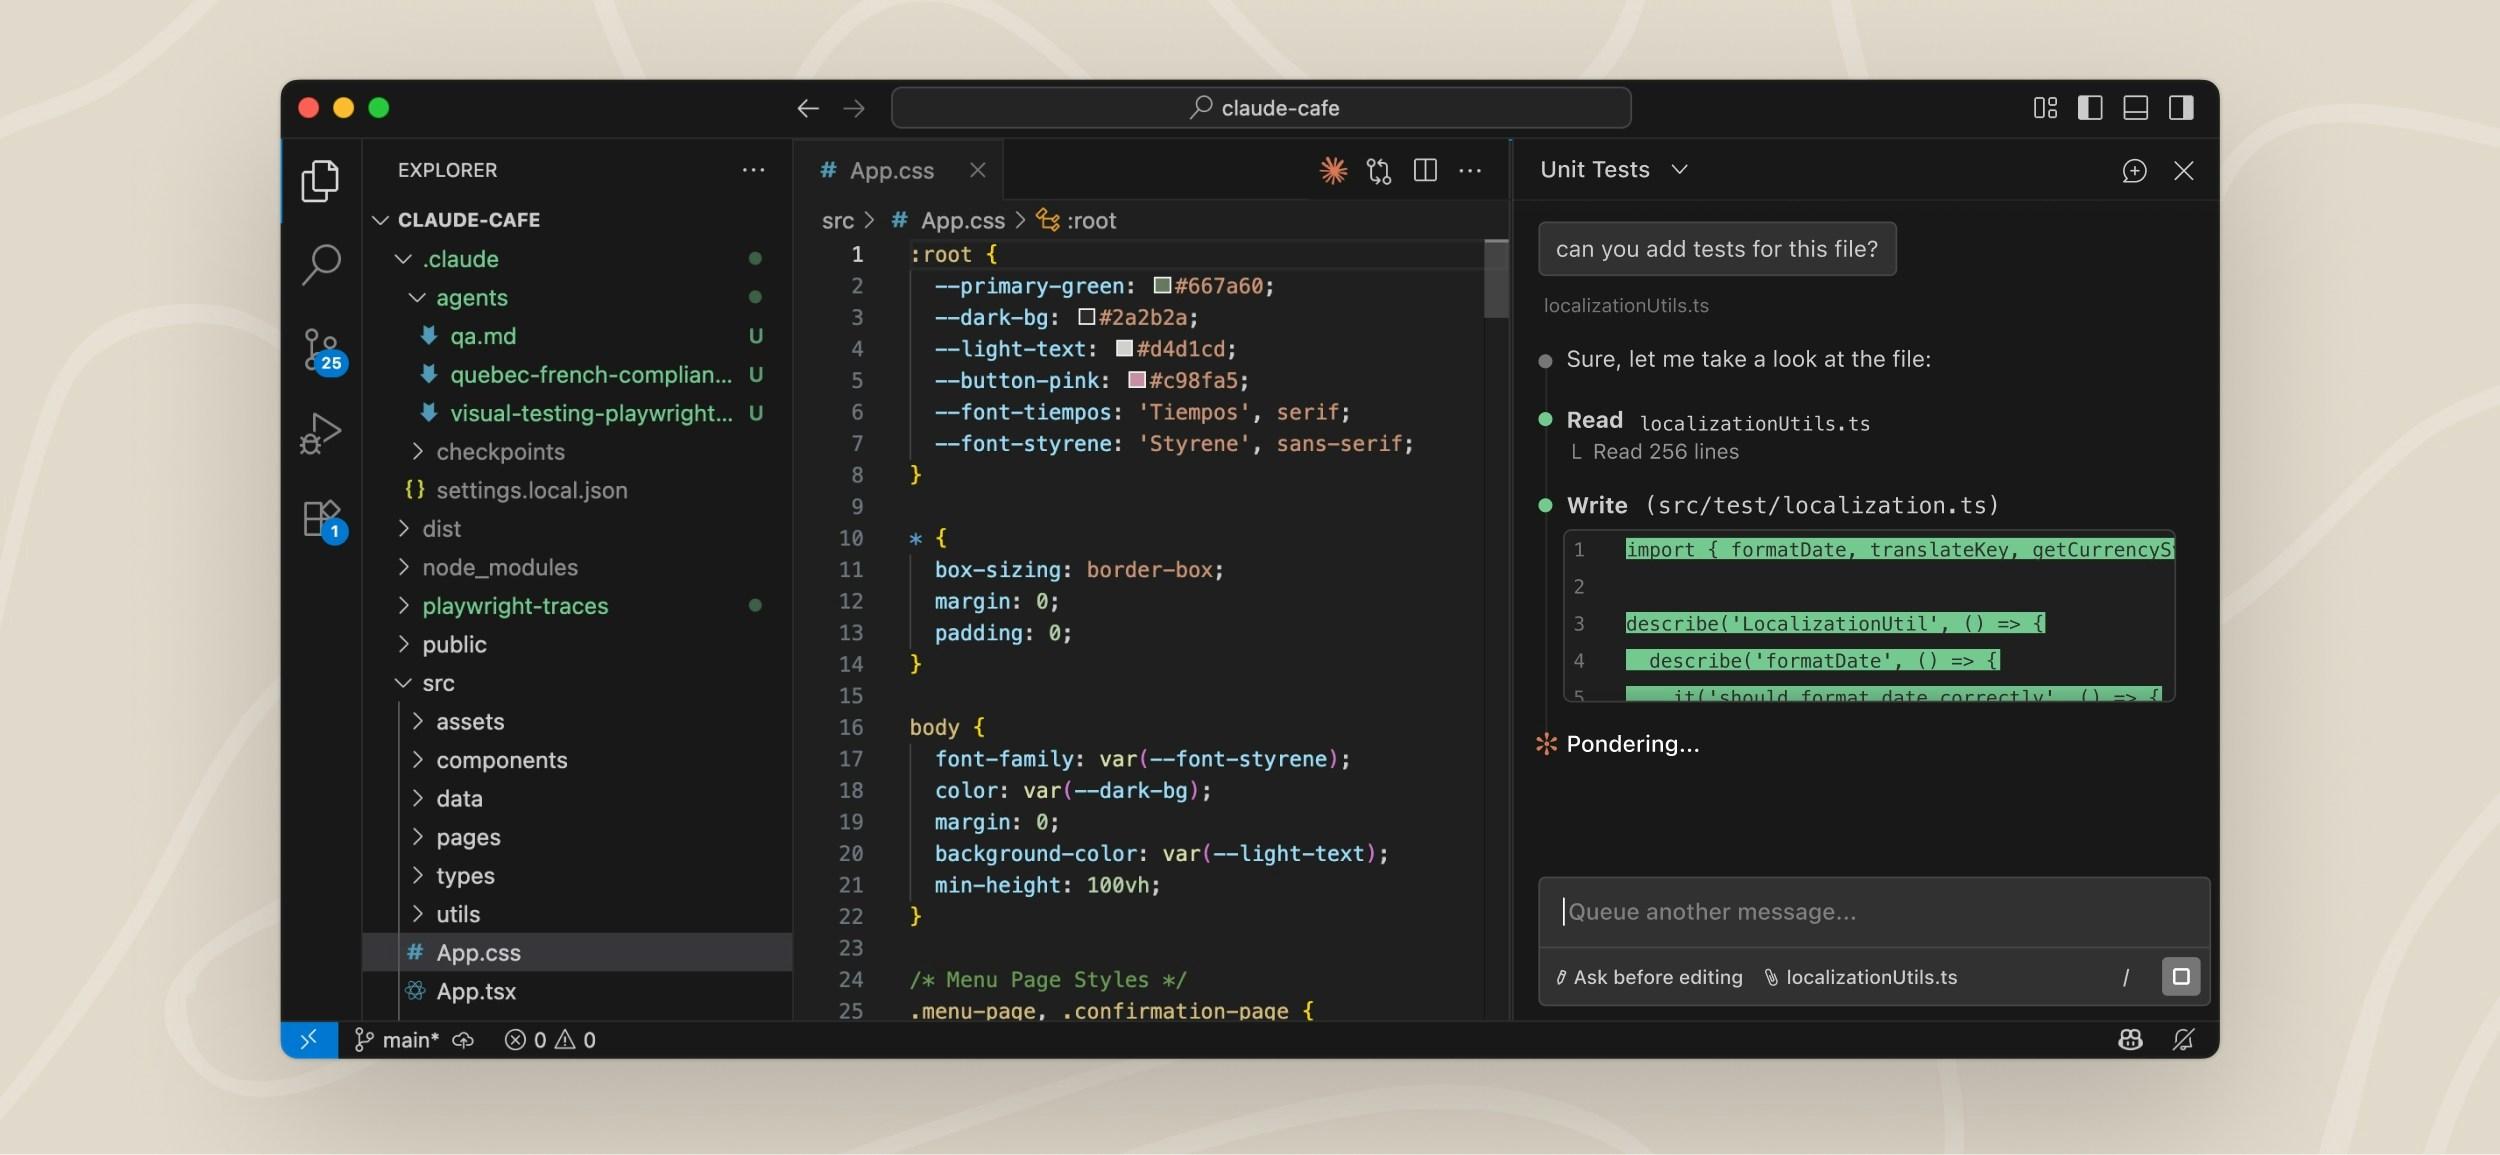Screen dimensions: 2500x1155
Task: Click the main* branch in the status bar
Action: [405, 1040]
